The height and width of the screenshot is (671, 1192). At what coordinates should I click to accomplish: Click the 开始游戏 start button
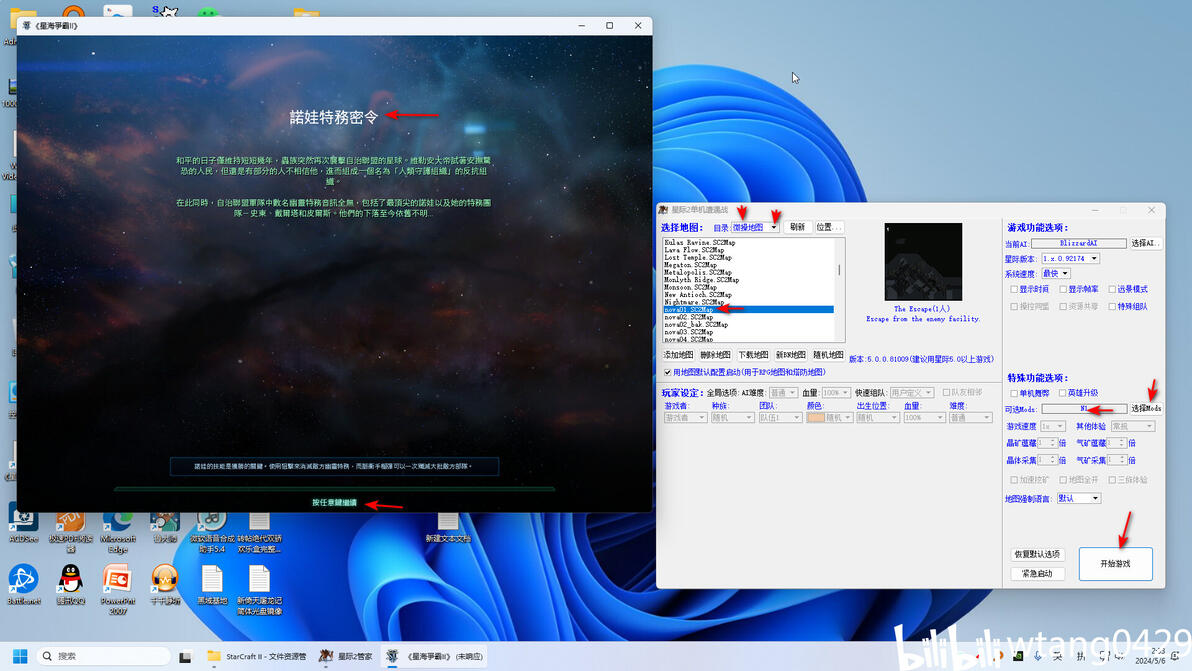pyautogui.click(x=1115, y=564)
